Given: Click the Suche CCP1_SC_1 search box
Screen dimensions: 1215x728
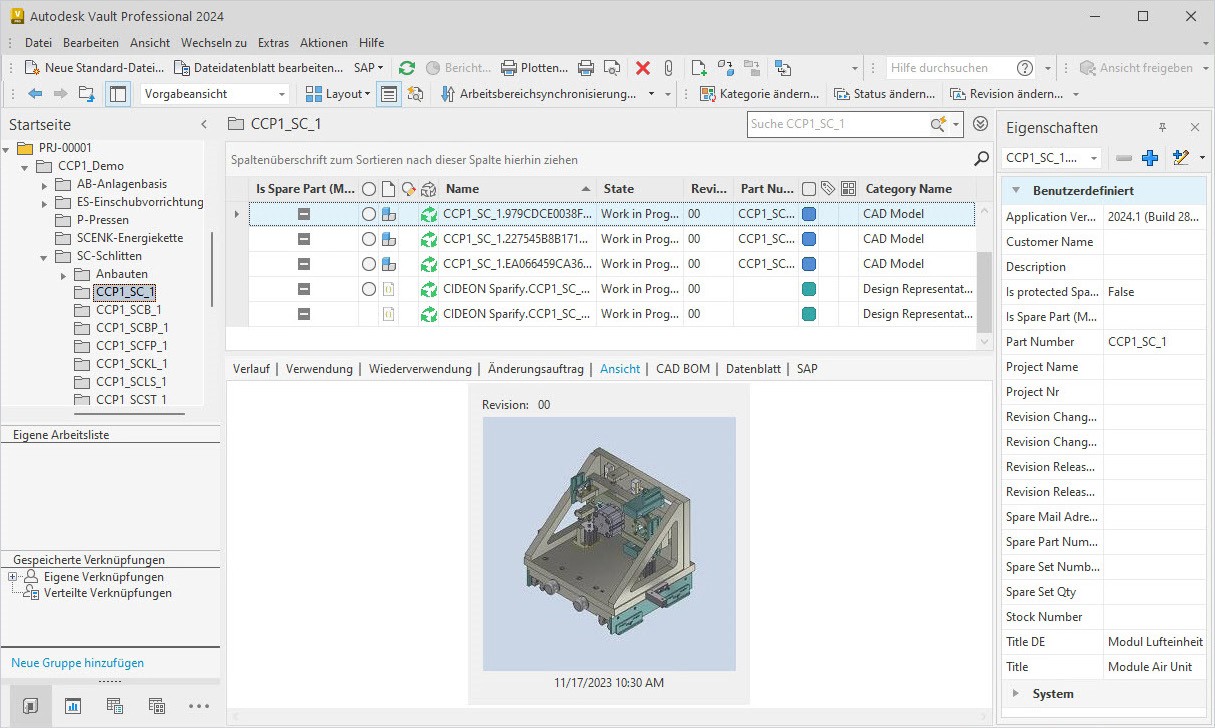Looking at the screenshot, I should click(x=838, y=124).
